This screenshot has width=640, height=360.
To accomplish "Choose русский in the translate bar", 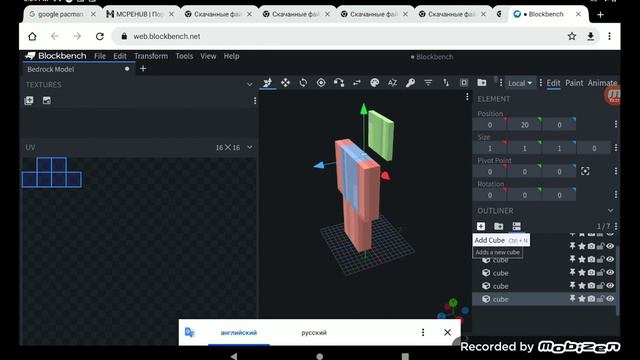I will [x=314, y=333].
